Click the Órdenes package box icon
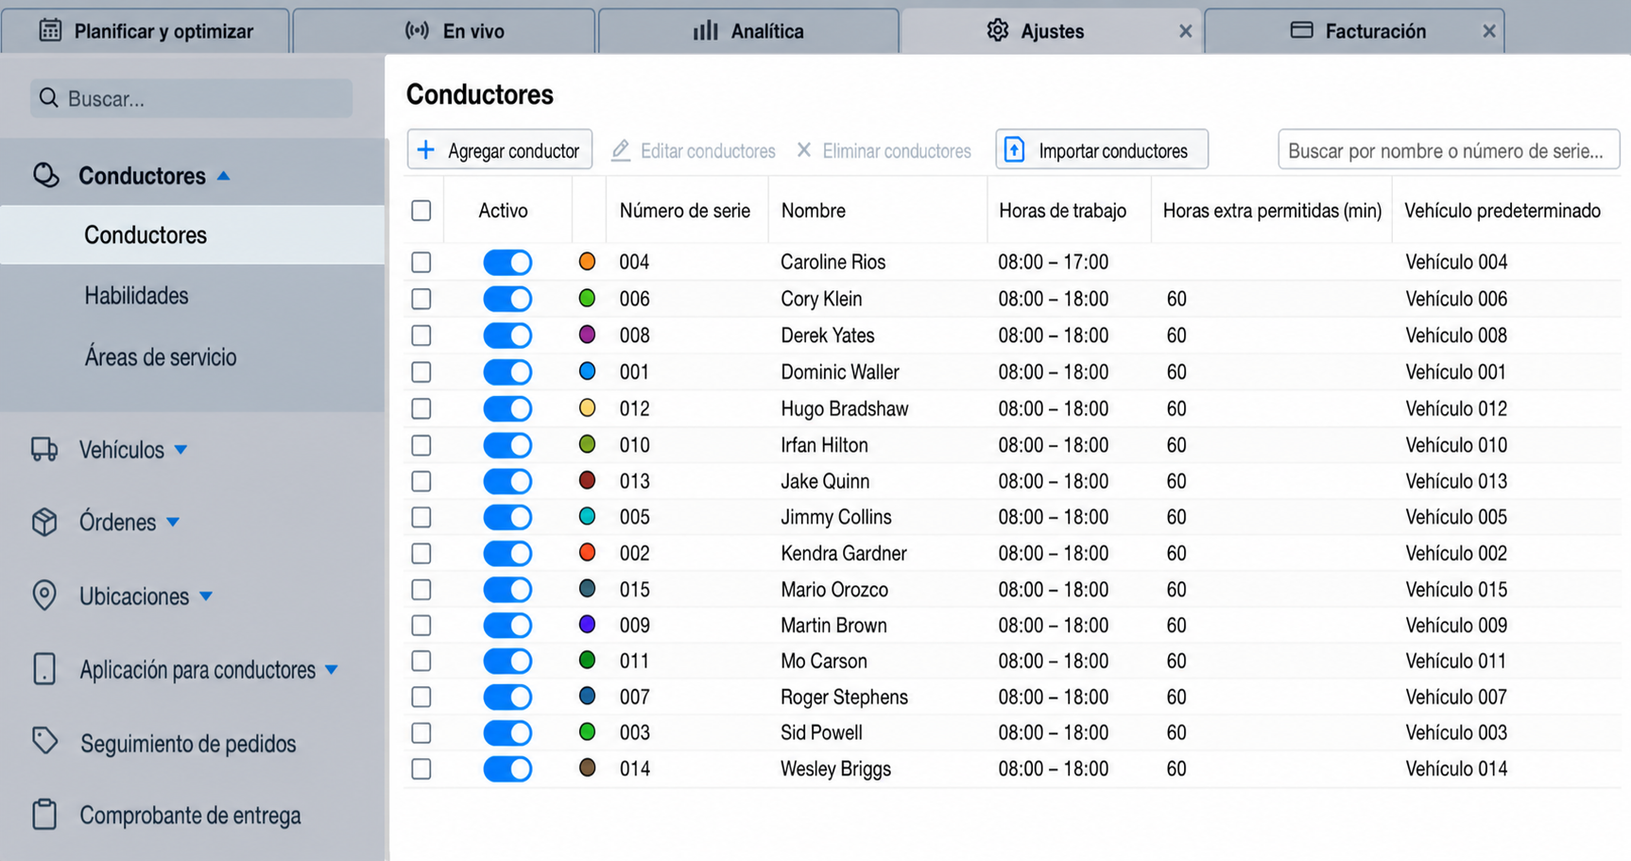This screenshot has height=861, width=1631. click(44, 522)
